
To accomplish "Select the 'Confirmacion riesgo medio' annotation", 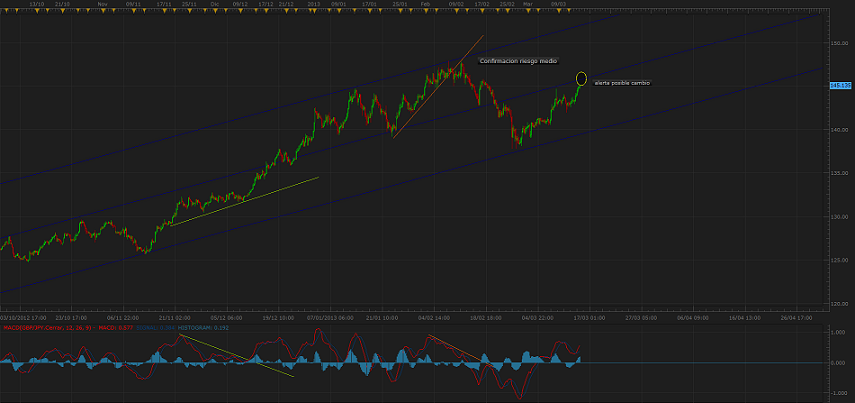I will (x=518, y=62).
